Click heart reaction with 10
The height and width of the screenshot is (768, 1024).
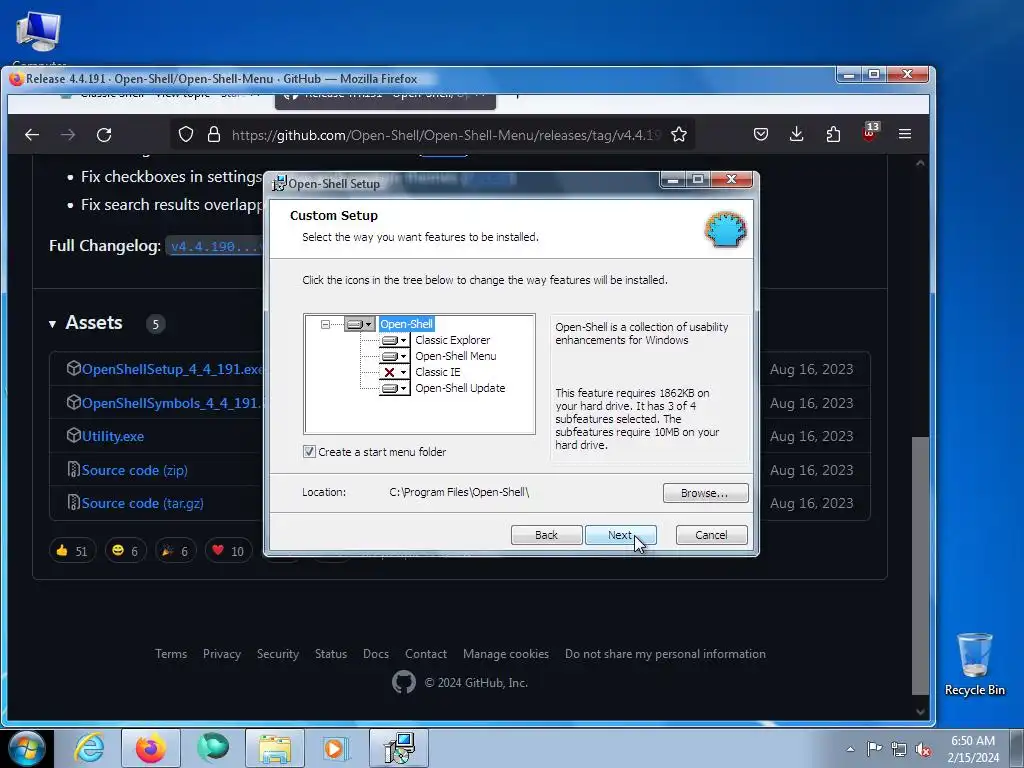(x=228, y=551)
